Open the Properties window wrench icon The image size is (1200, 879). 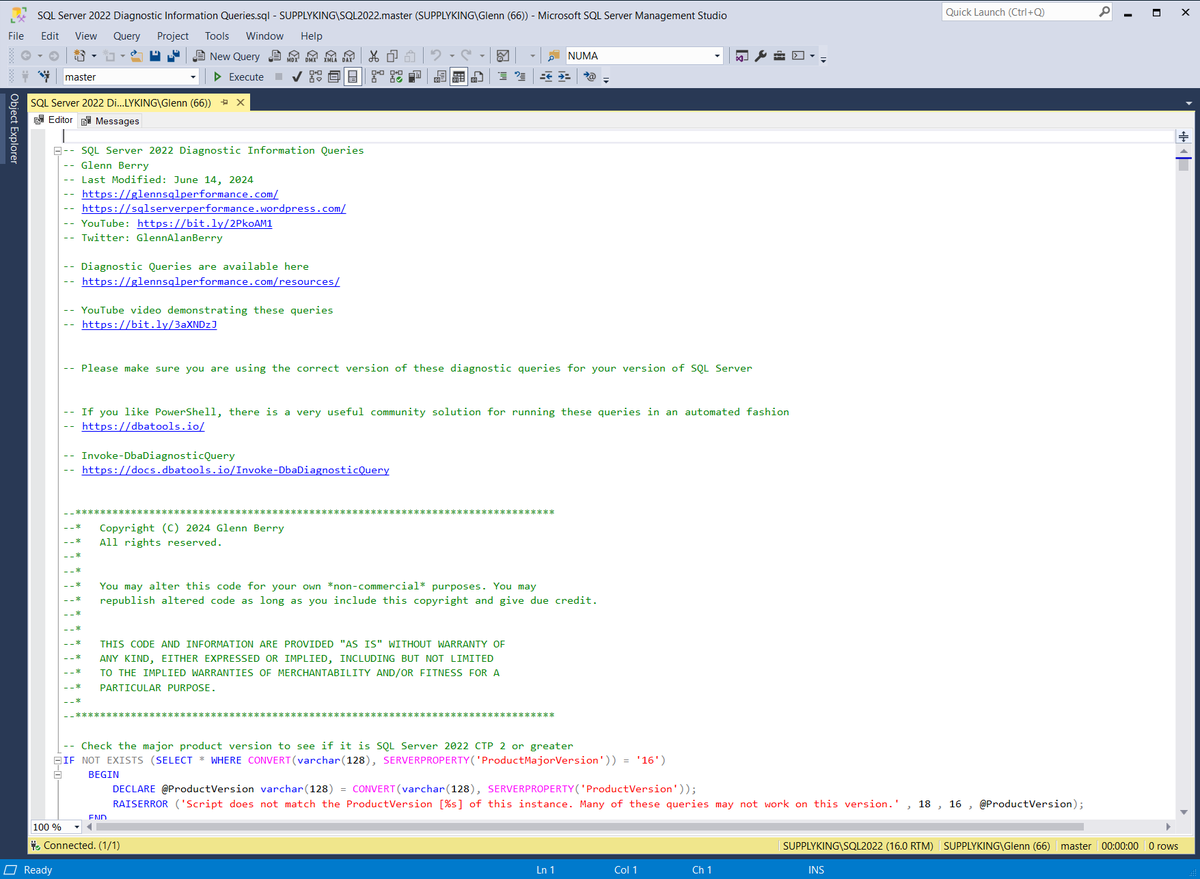coord(760,56)
